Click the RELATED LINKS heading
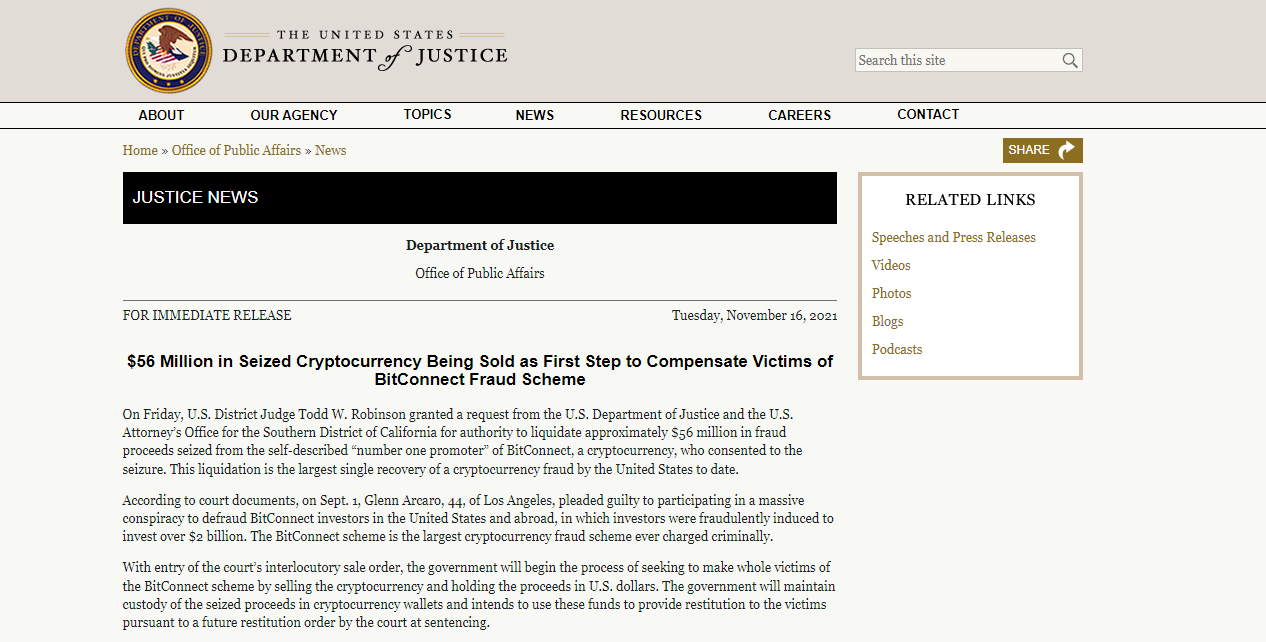The image size is (1266, 642). tap(970, 200)
